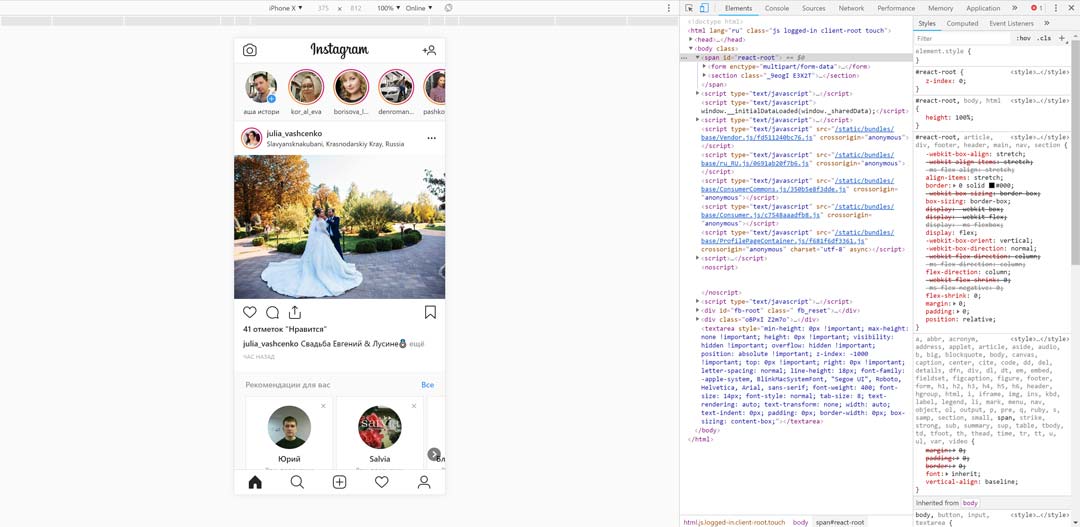Create a new post with plus icon
This screenshot has height=527, width=1080.
(x=340, y=482)
